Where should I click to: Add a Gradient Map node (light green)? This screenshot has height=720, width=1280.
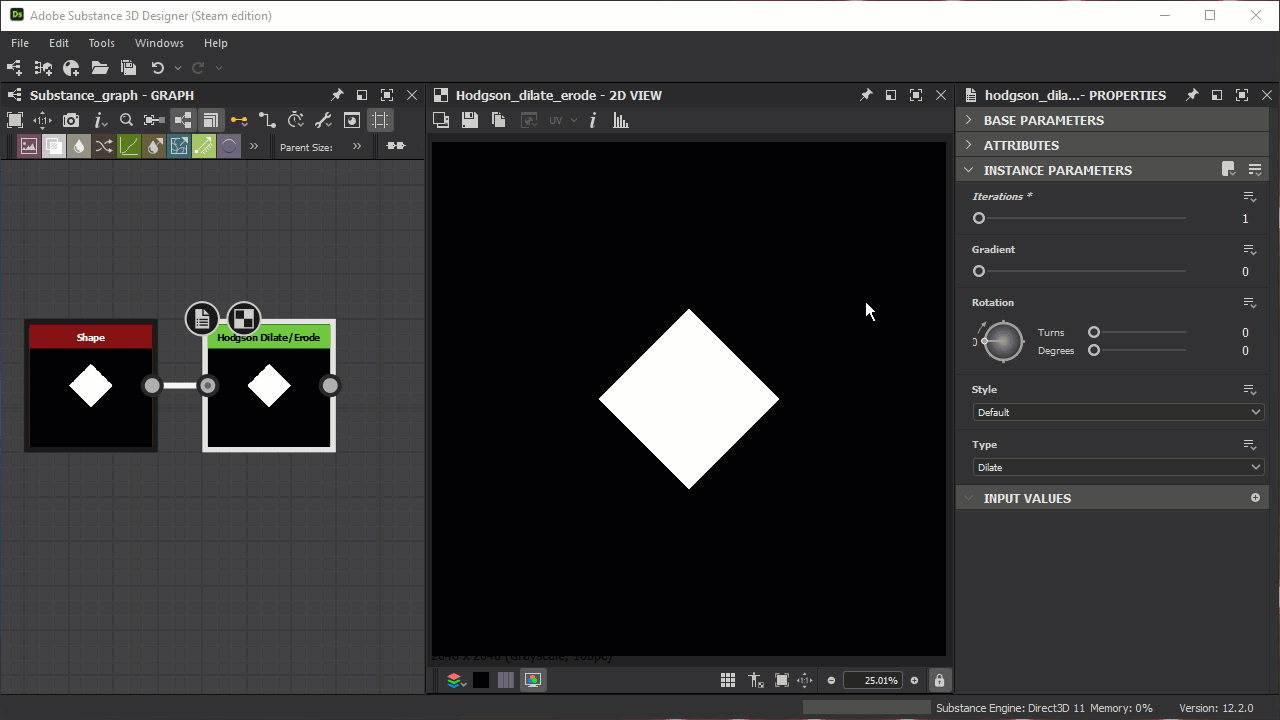[204, 146]
